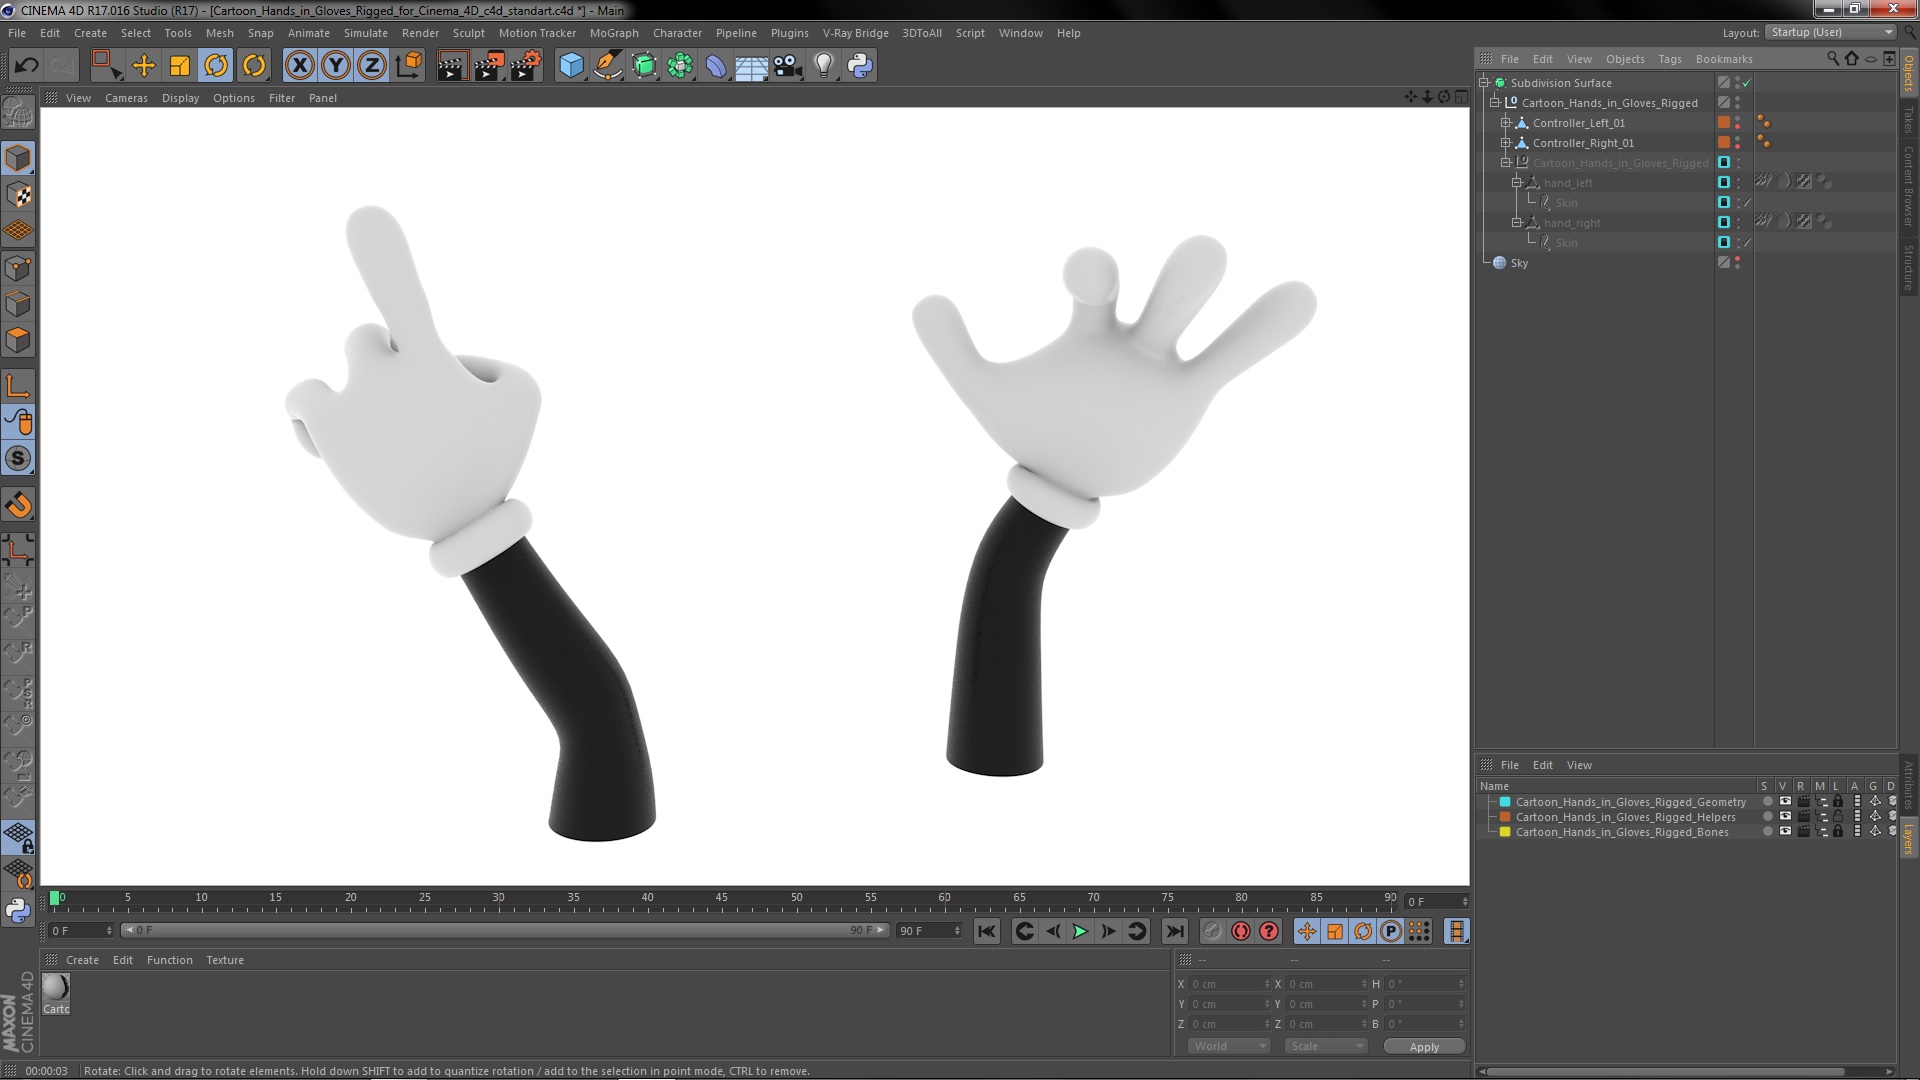Open the MoGraph array tool icon

tap(680, 66)
